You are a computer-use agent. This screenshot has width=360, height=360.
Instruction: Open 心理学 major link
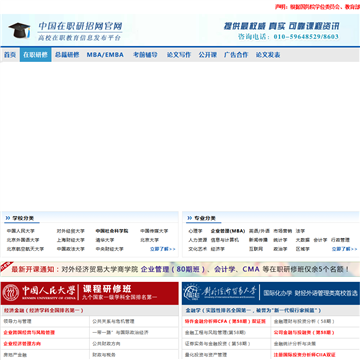pos(195,231)
